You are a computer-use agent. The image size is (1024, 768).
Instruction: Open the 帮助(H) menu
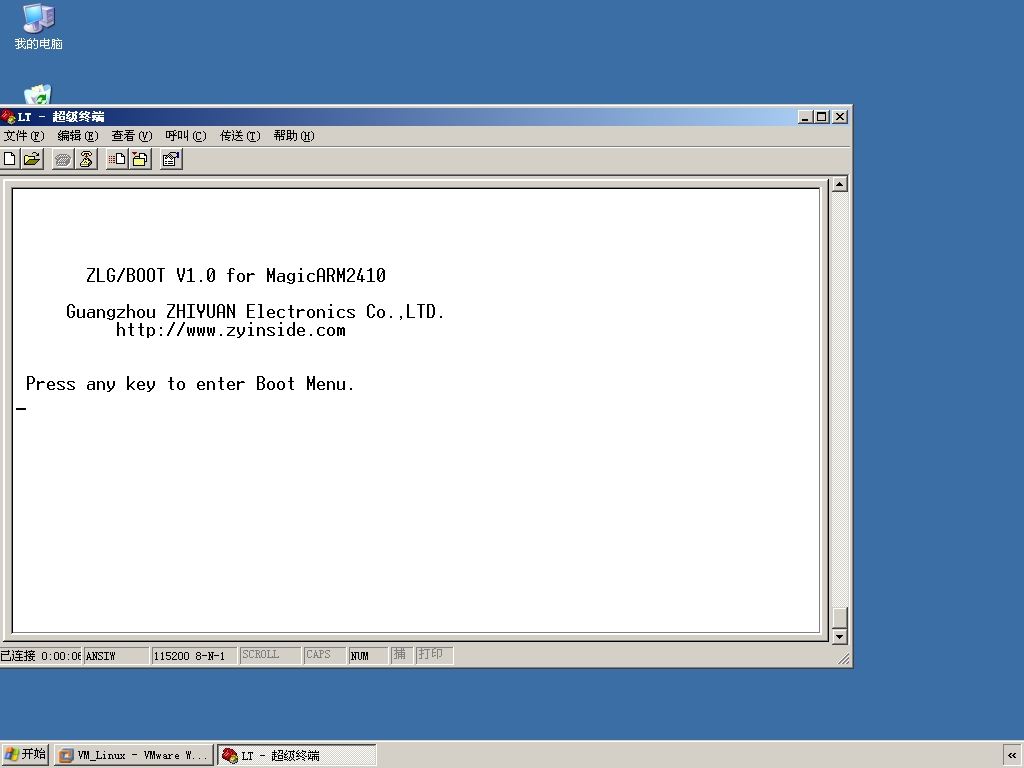click(294, 136)
